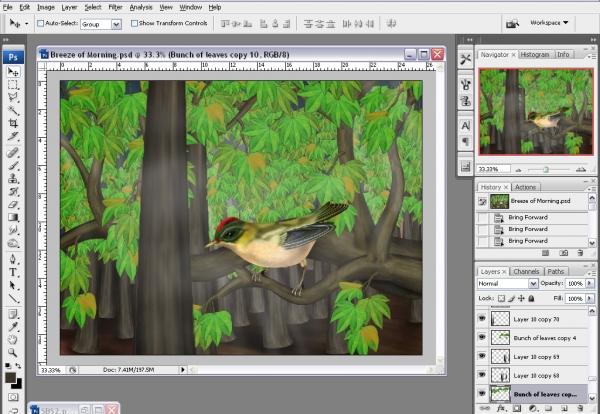Viewport: 600px width, 414px height.
Task: Select the Zoom tool
Action: [x=13, y=352]
